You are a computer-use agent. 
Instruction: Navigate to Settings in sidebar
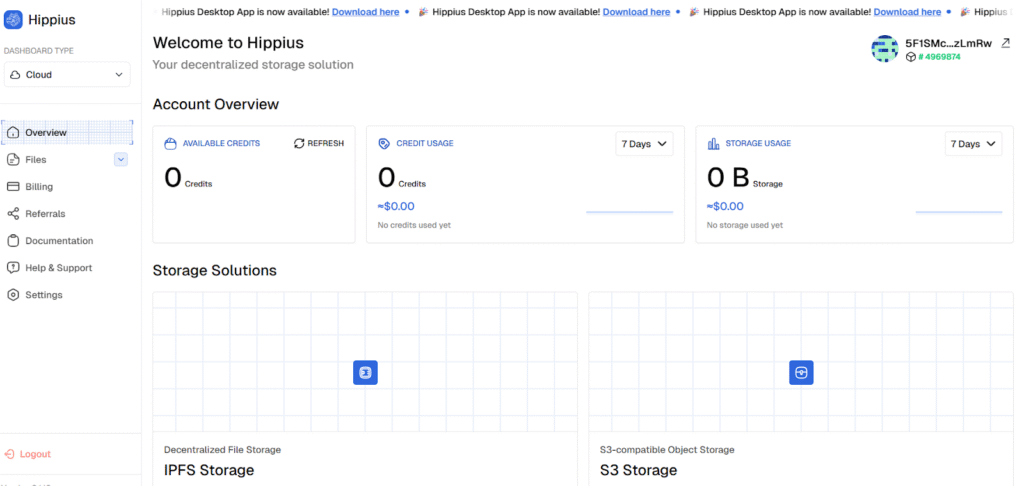43,295
